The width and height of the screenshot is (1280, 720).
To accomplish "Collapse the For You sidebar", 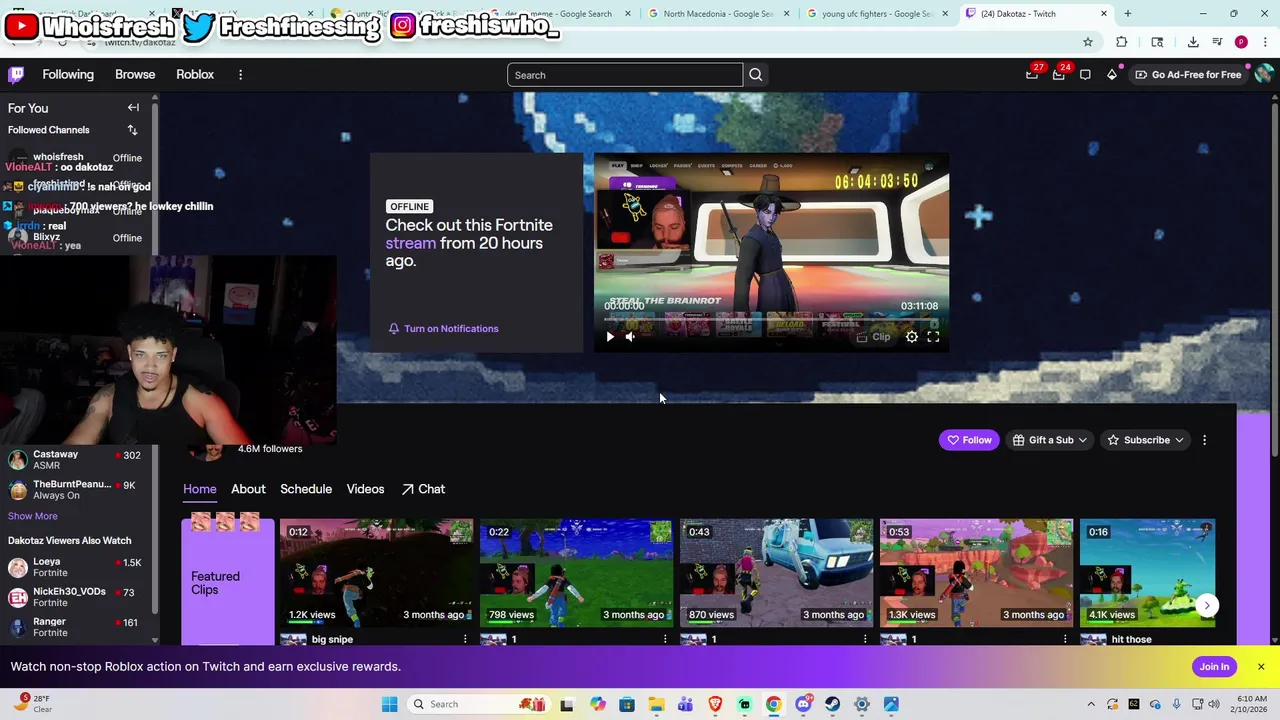I will (x=133, y=108).
